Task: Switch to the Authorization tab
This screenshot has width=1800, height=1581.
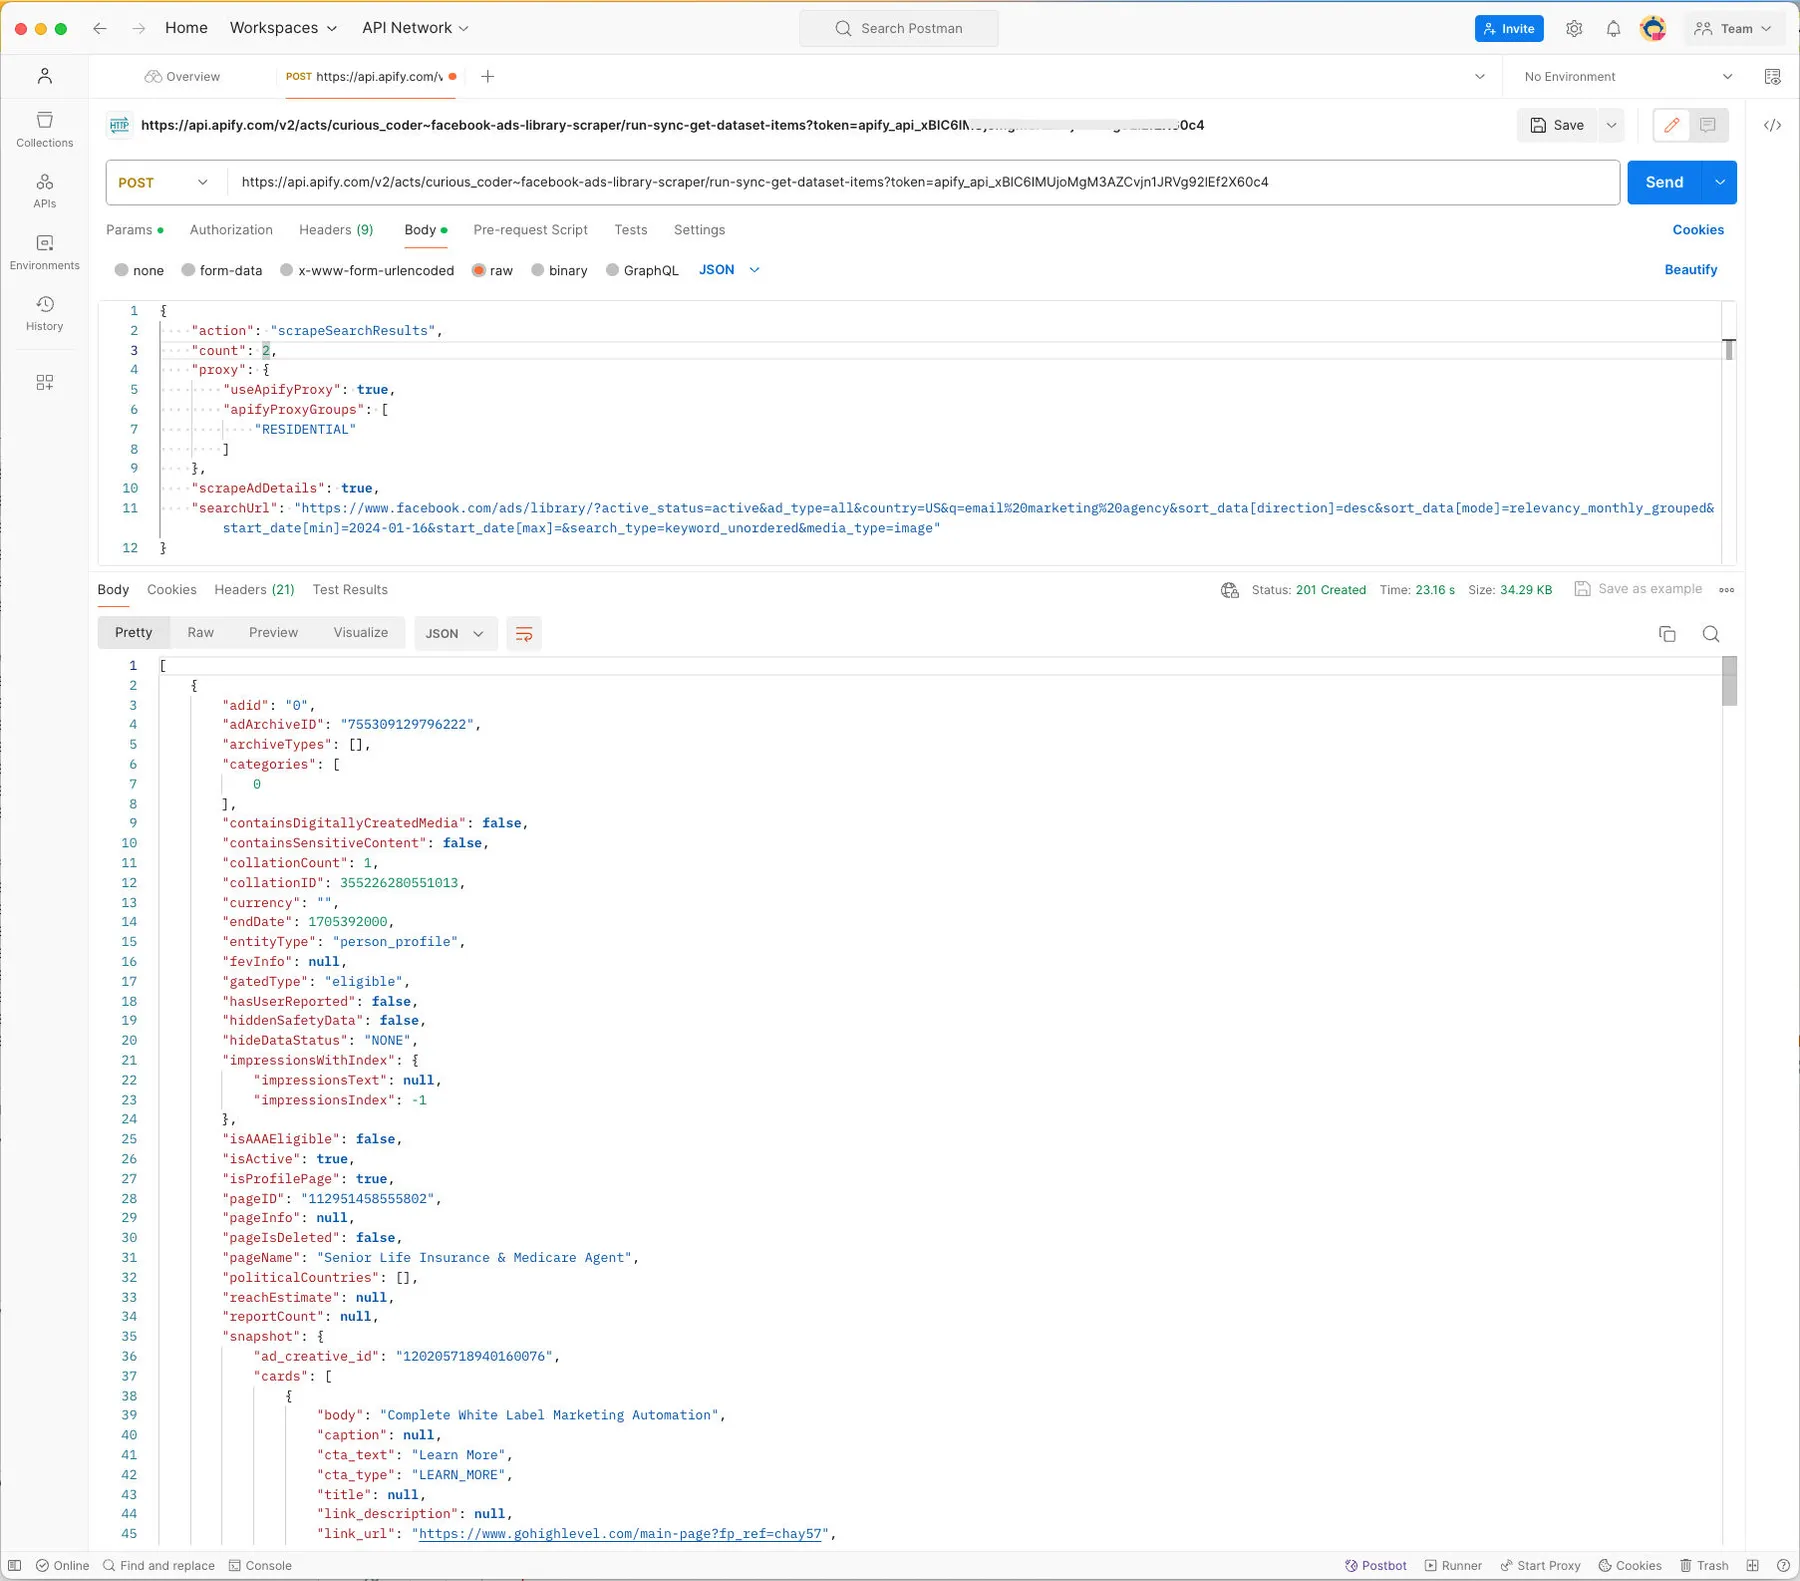Action: [231, 230]
